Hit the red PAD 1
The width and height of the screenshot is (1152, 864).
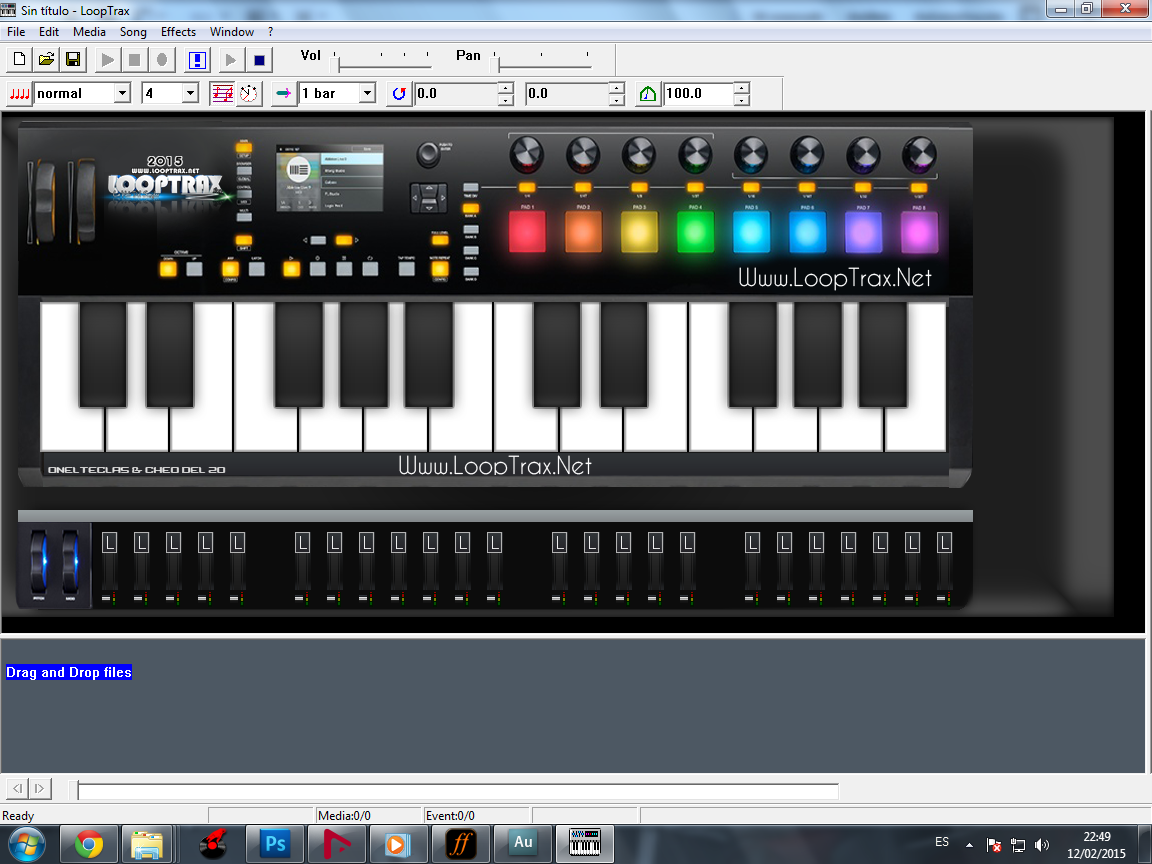(528, 231)
